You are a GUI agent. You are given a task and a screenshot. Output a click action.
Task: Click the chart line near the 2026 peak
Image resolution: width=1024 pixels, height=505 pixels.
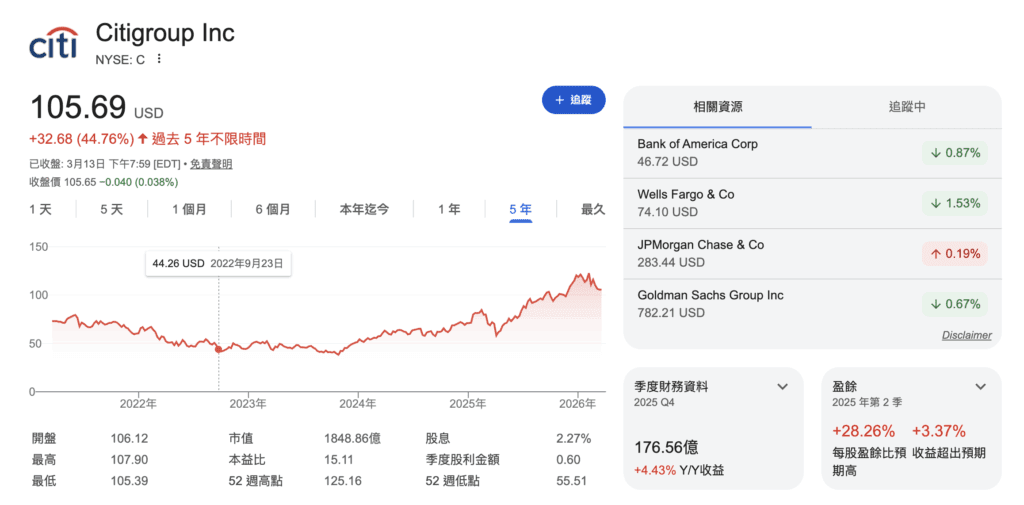tap(578, 276)
